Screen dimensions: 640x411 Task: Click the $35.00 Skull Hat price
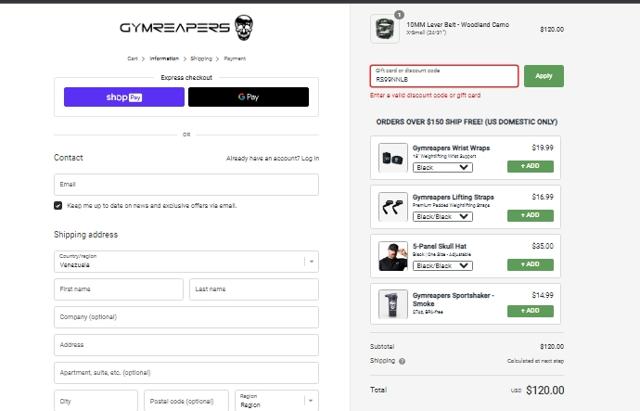tap(542, 246)
